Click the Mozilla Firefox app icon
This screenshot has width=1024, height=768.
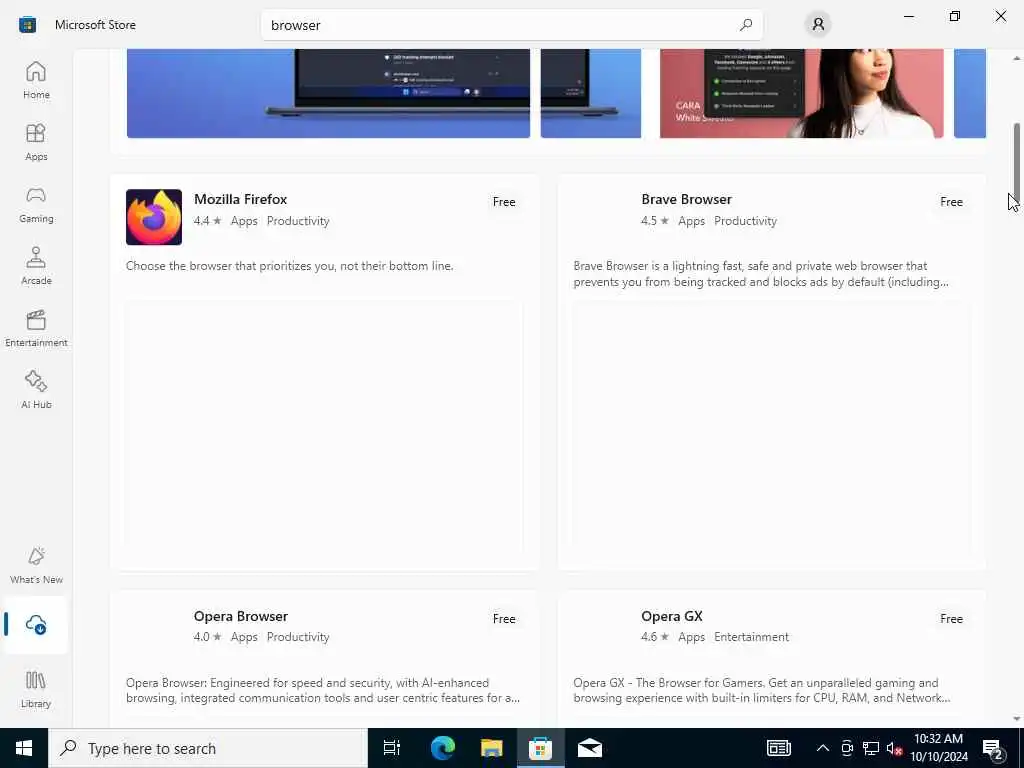[154, 217]
